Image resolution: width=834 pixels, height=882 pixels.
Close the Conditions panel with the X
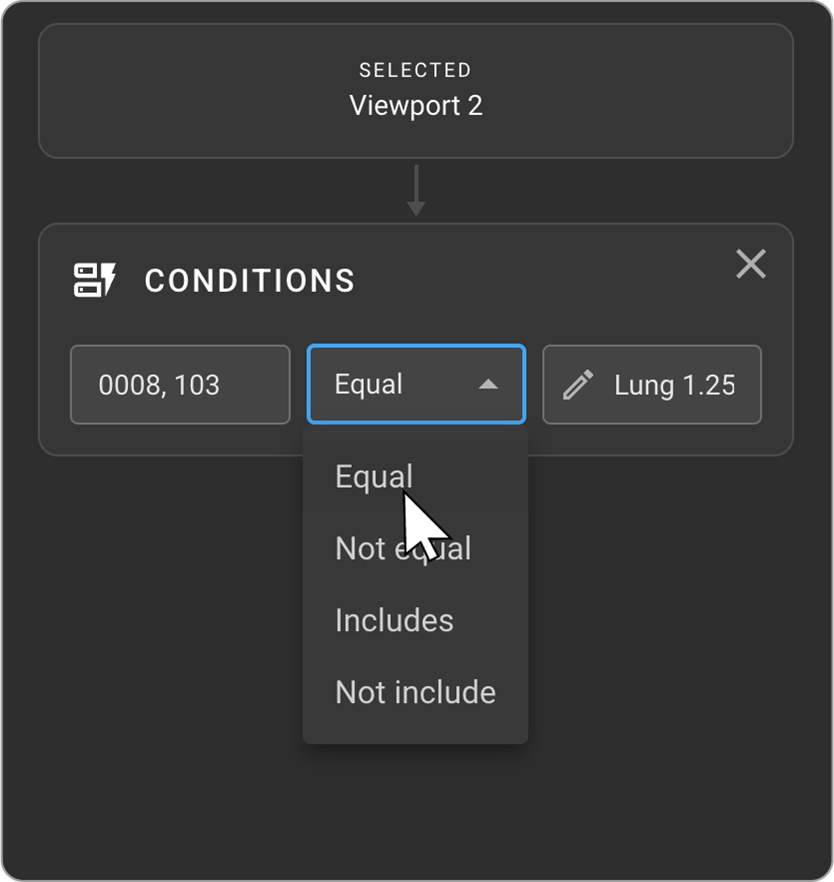(751, 264)
